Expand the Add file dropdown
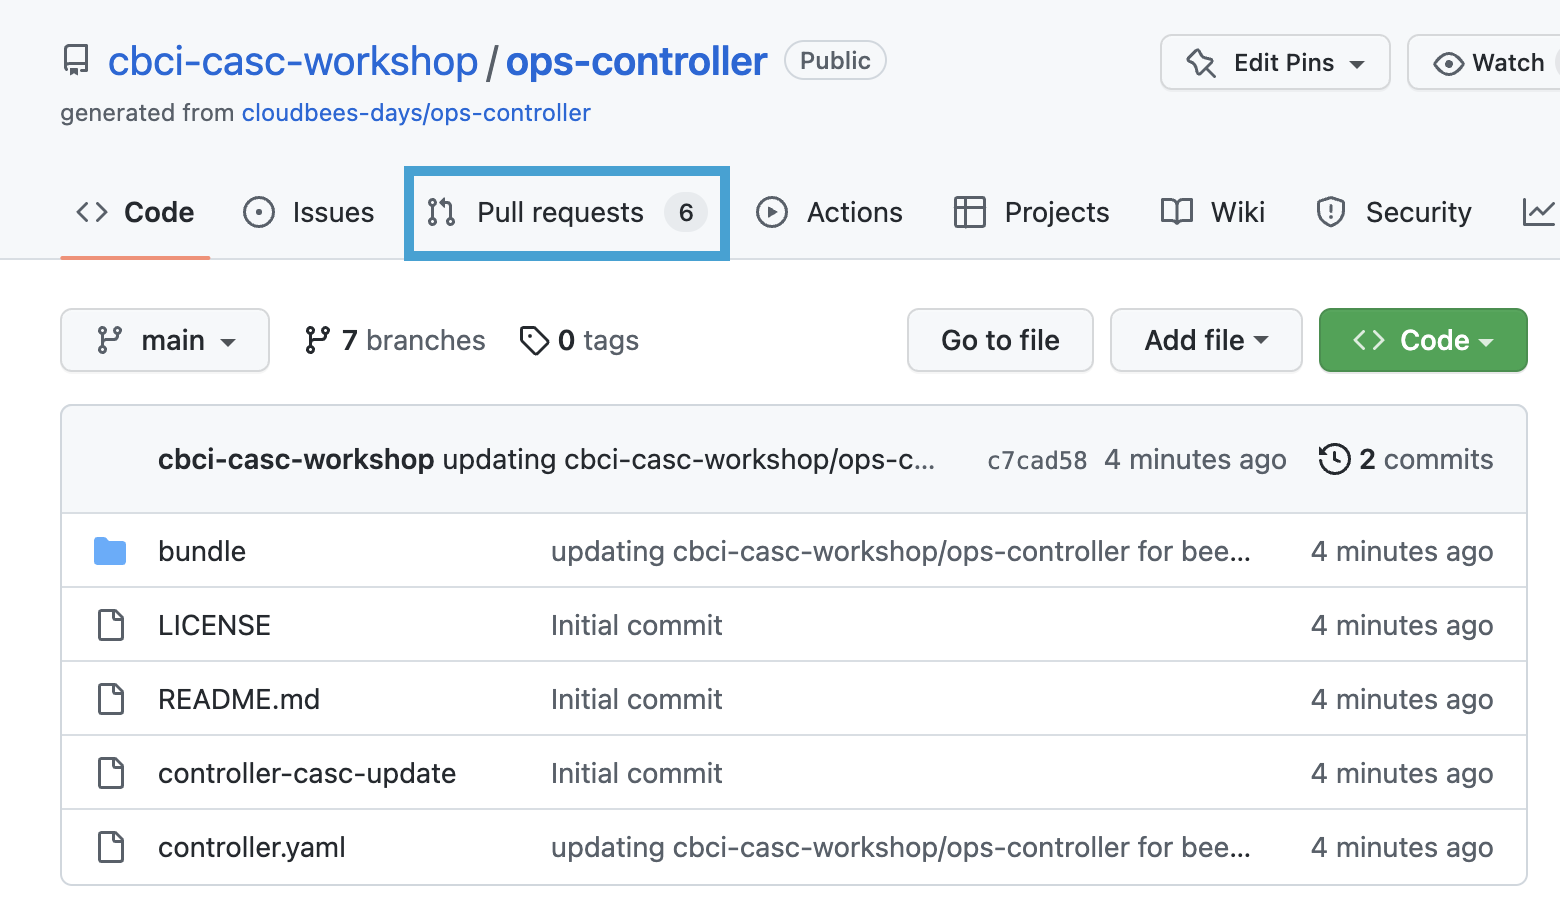The width and height of the screenshot is (1560, 910). (x=1205, y=340)
